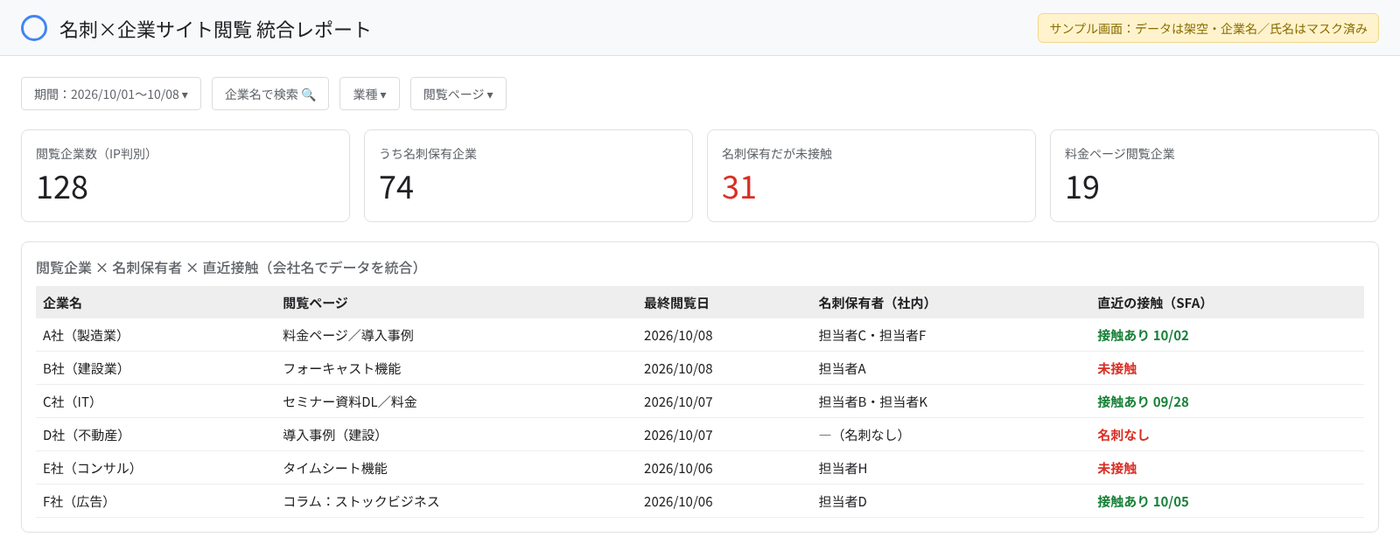This screenshot has width=1400, height=551.
Task: Focus the 企業名で検索 search field
Action: [x=270, y=94]
